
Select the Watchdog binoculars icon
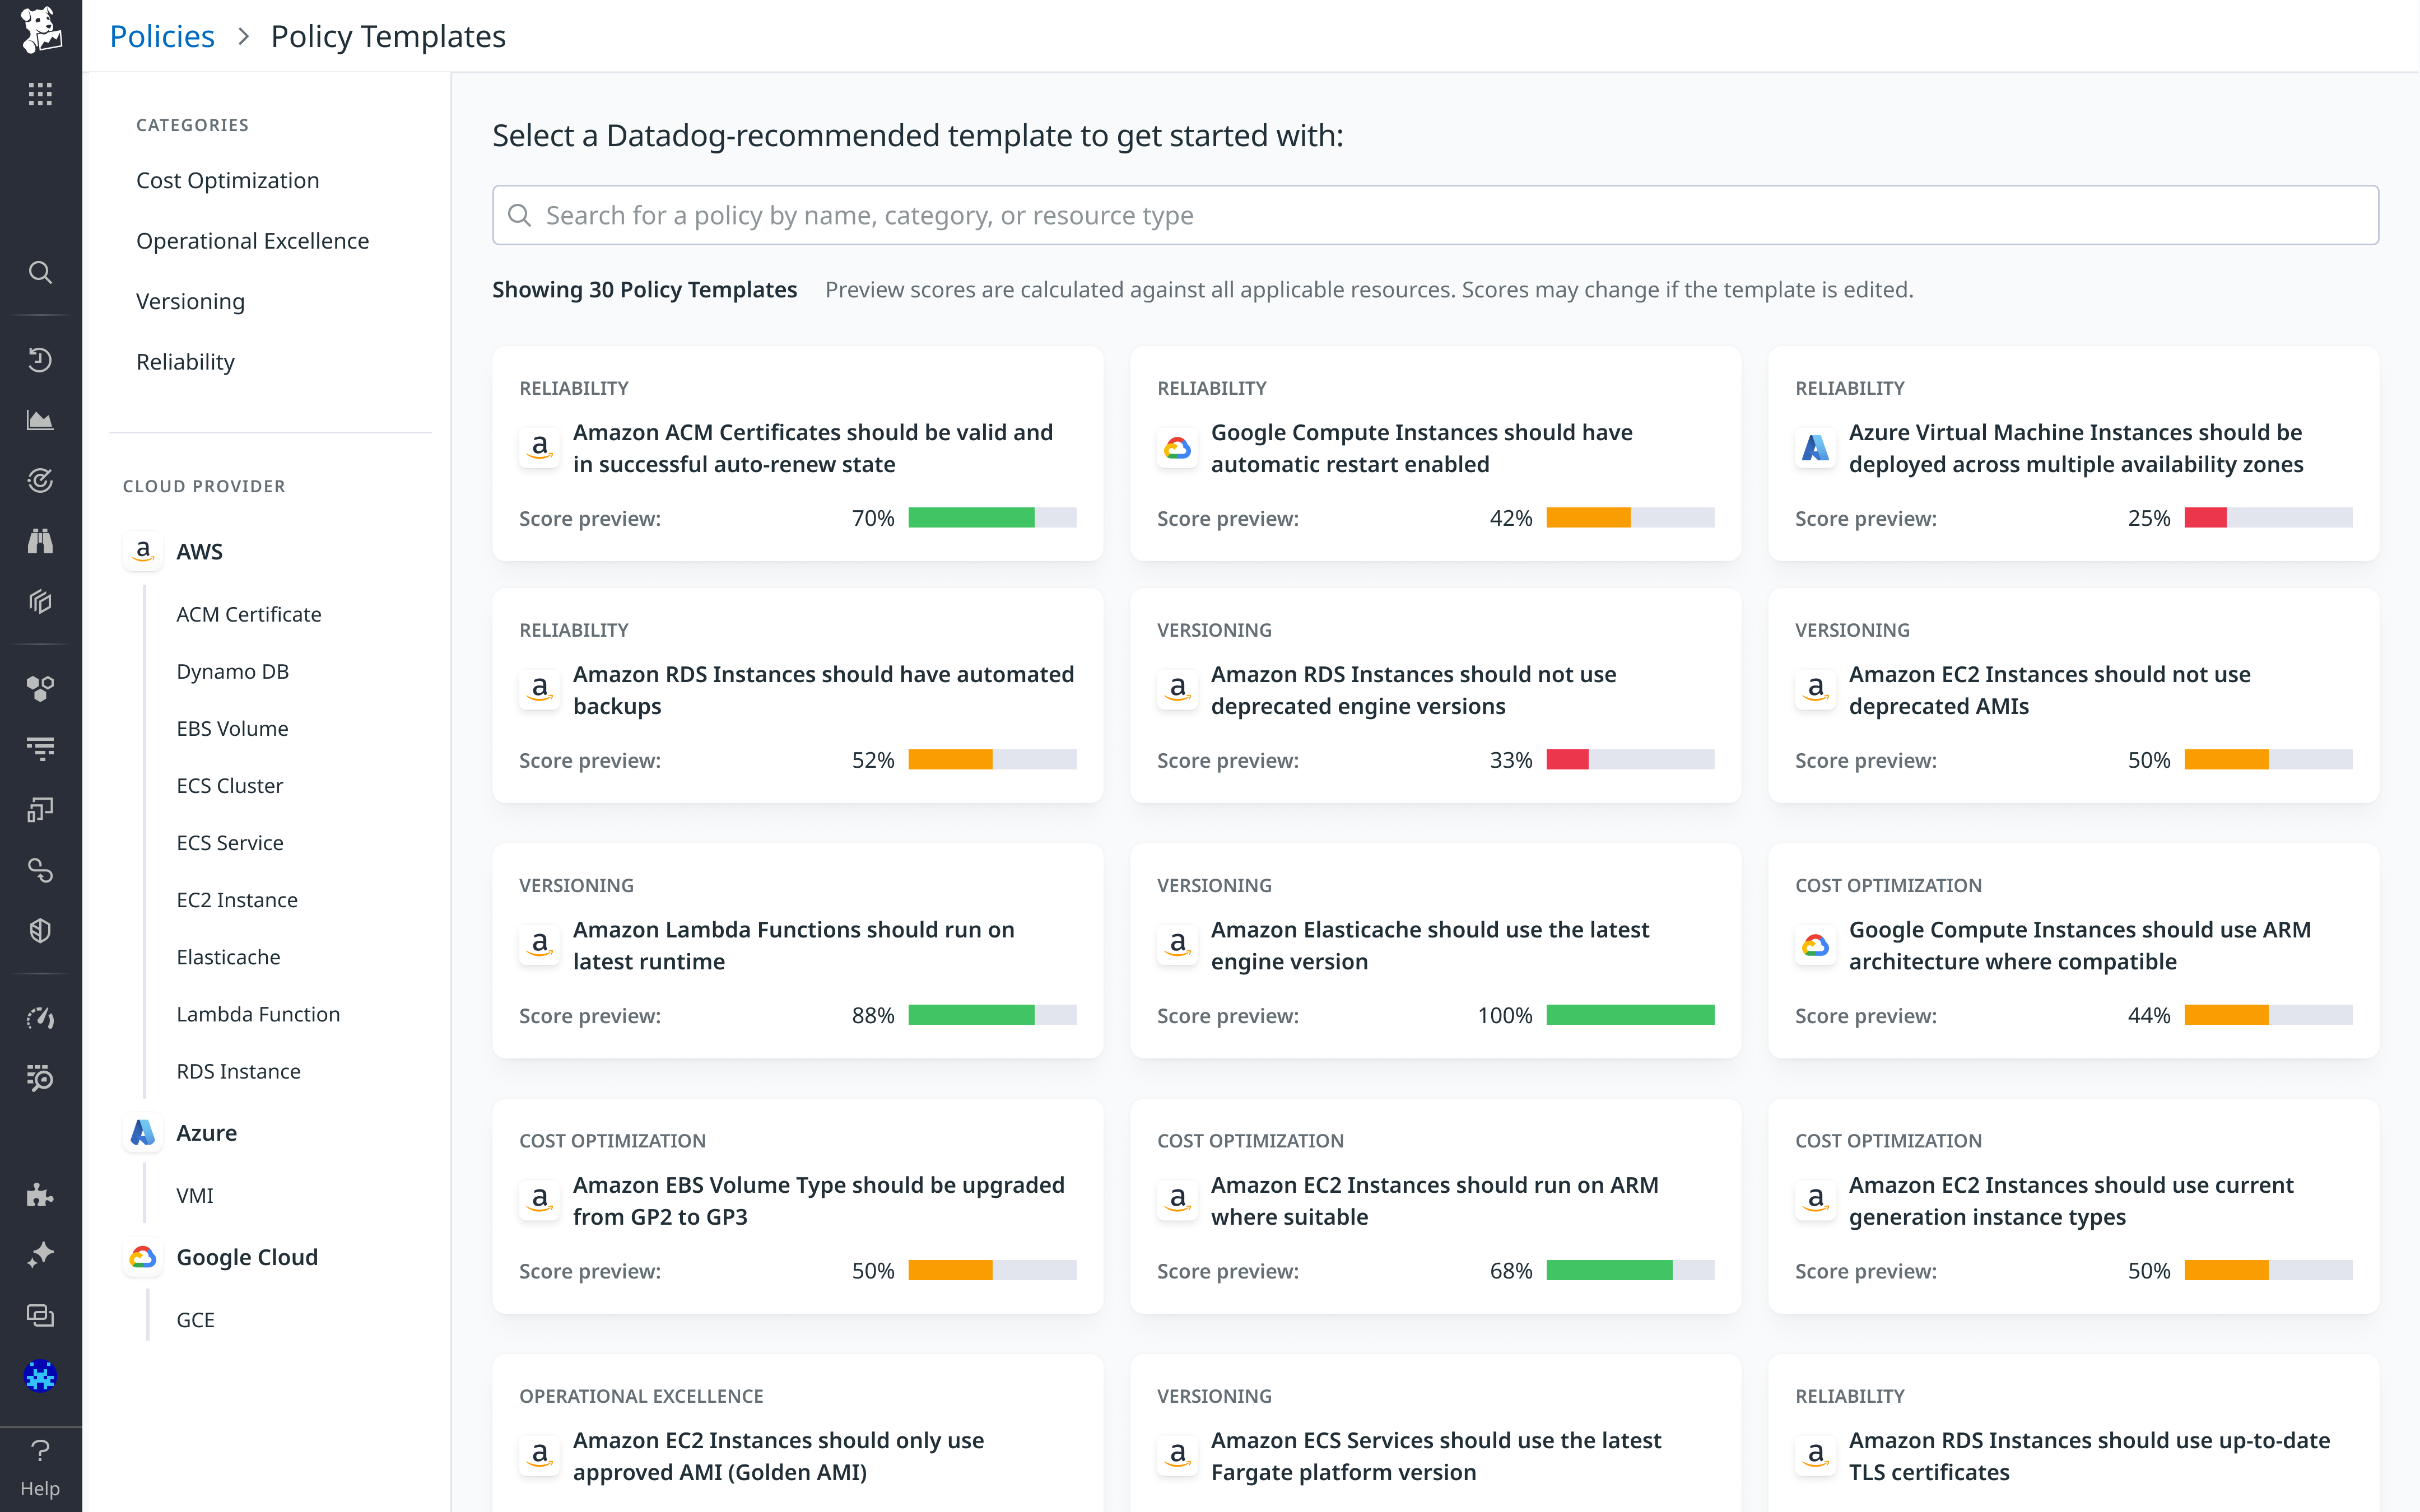[x=40, y=540]
